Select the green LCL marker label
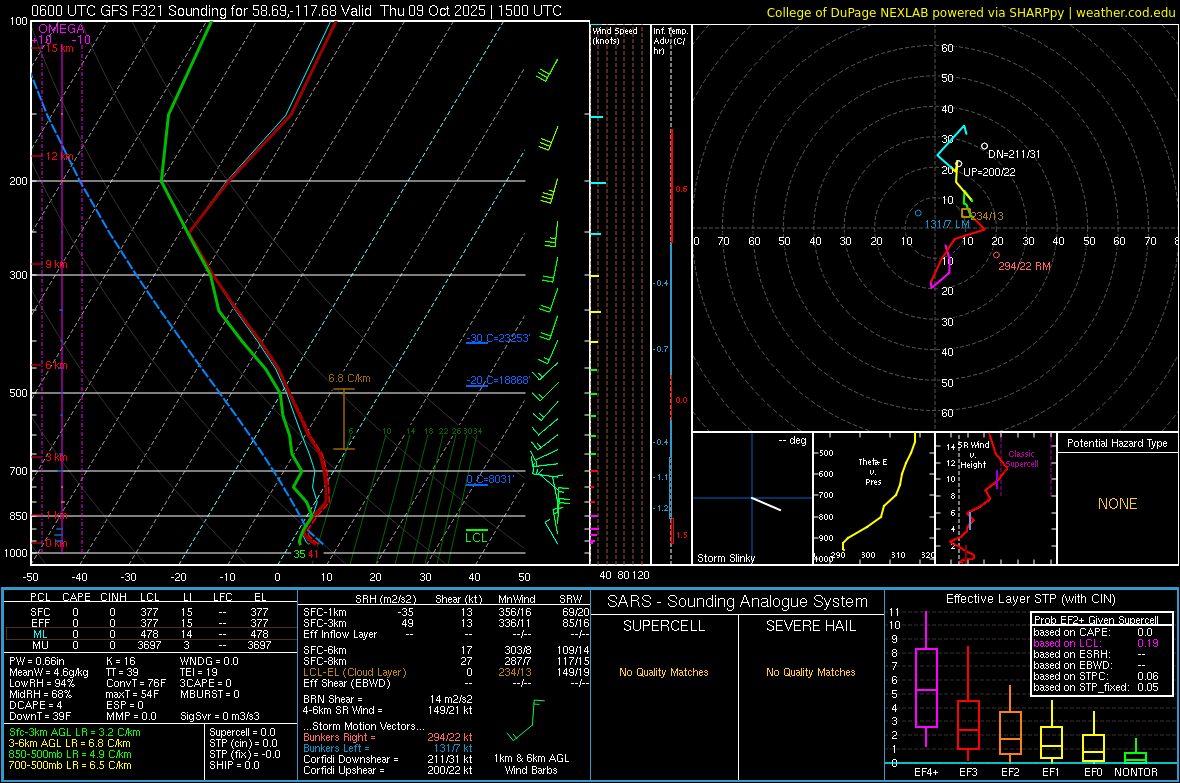The width and height of the screenshot is (1180, 783). [476, 537]
